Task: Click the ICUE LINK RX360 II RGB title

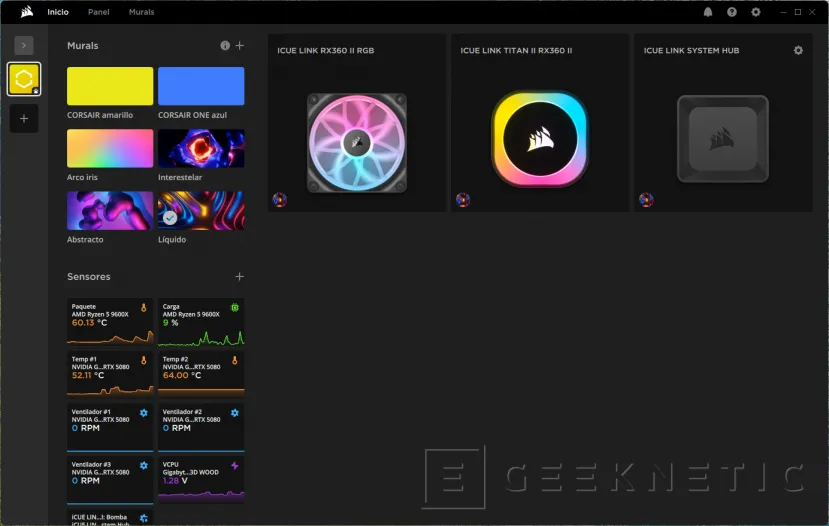Action: coord(326,50)
